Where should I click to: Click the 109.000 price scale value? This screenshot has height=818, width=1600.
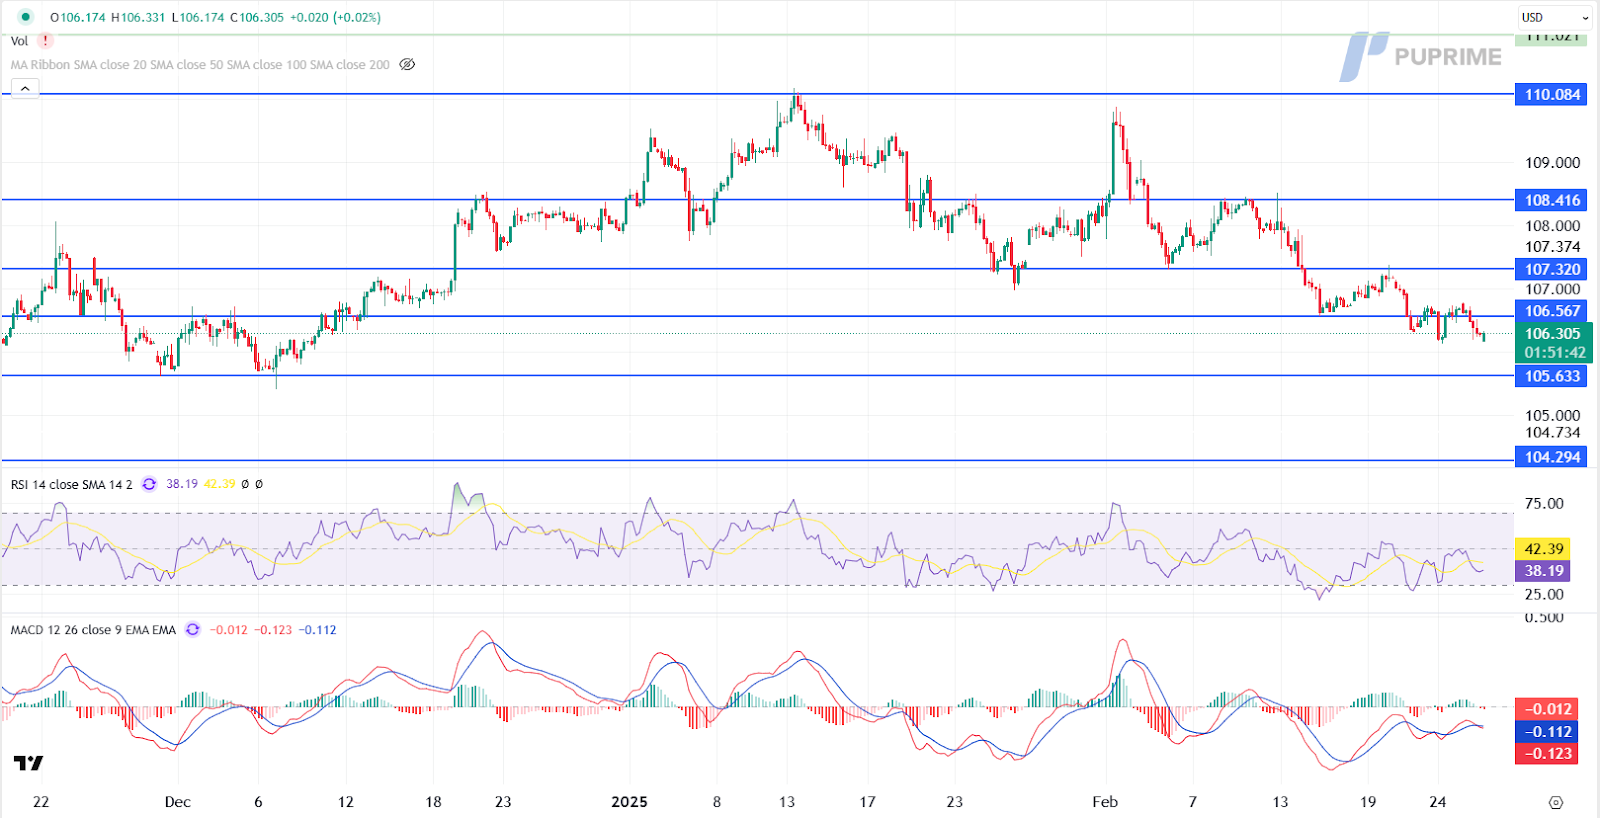[x=1552, y=163]
